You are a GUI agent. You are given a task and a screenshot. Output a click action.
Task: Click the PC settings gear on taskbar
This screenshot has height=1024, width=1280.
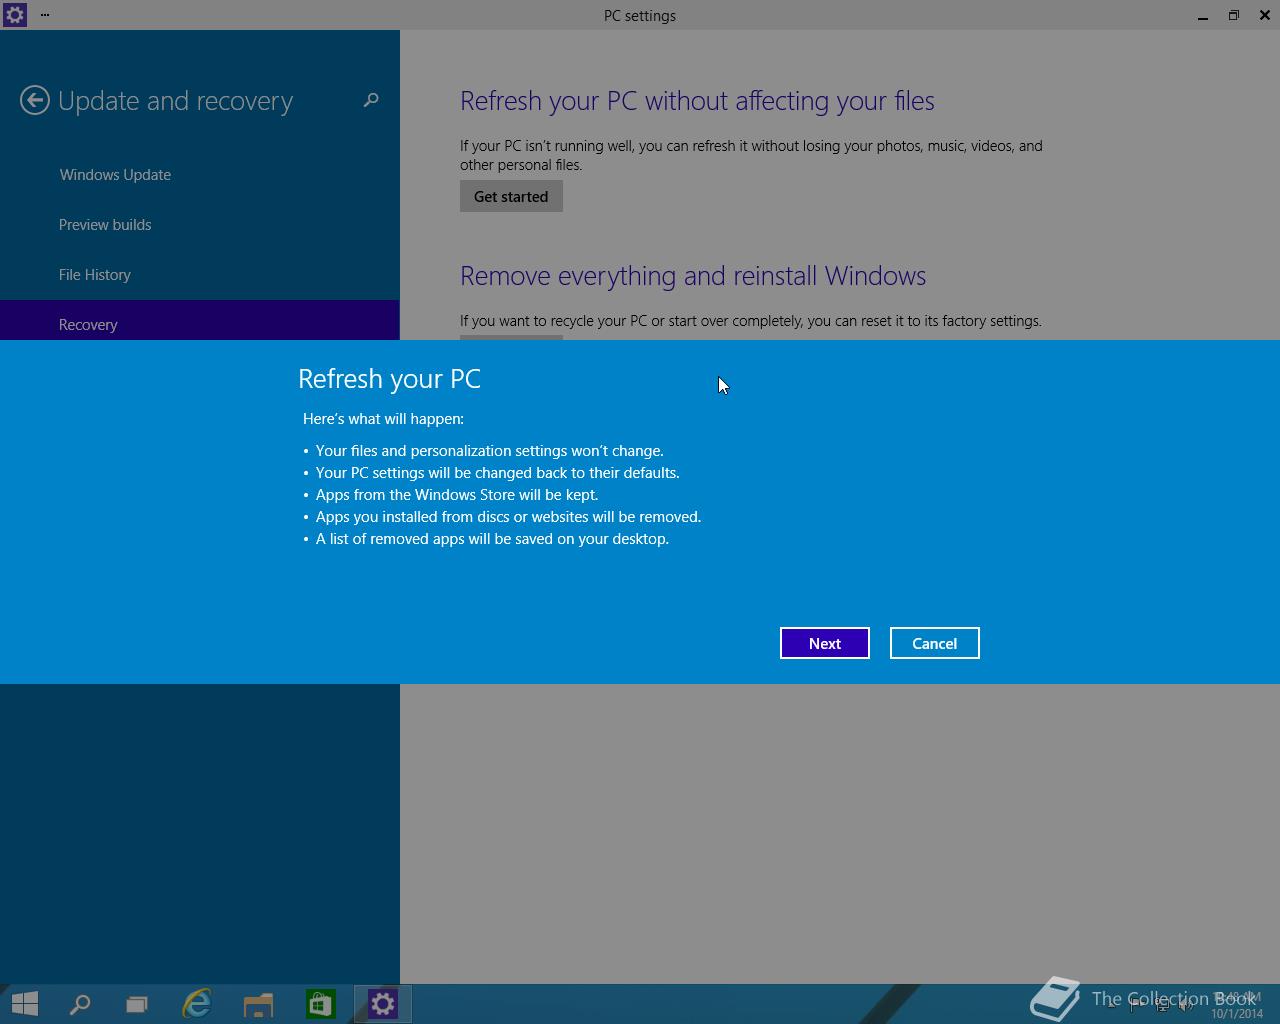pyautogui.click(x=383, y=1003)
